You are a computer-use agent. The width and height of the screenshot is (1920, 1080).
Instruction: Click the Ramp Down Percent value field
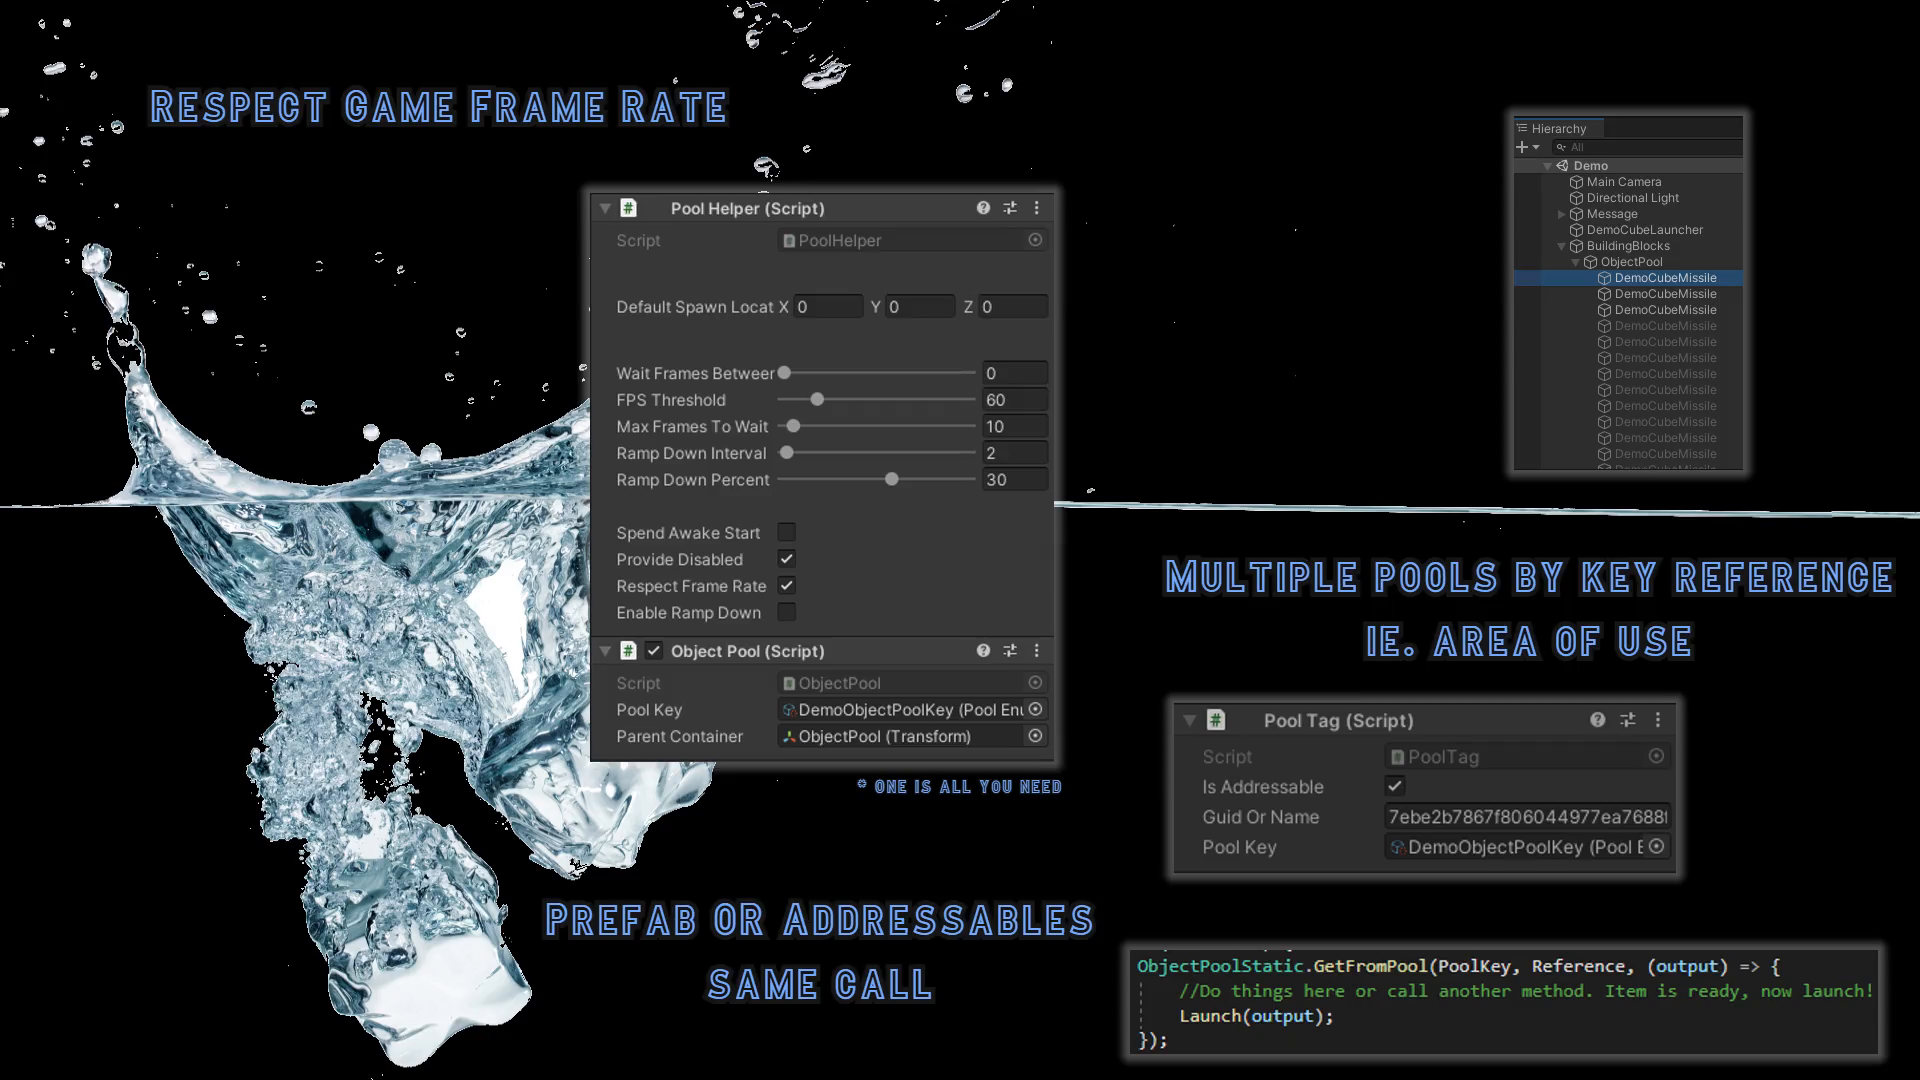pos(1015,480)
